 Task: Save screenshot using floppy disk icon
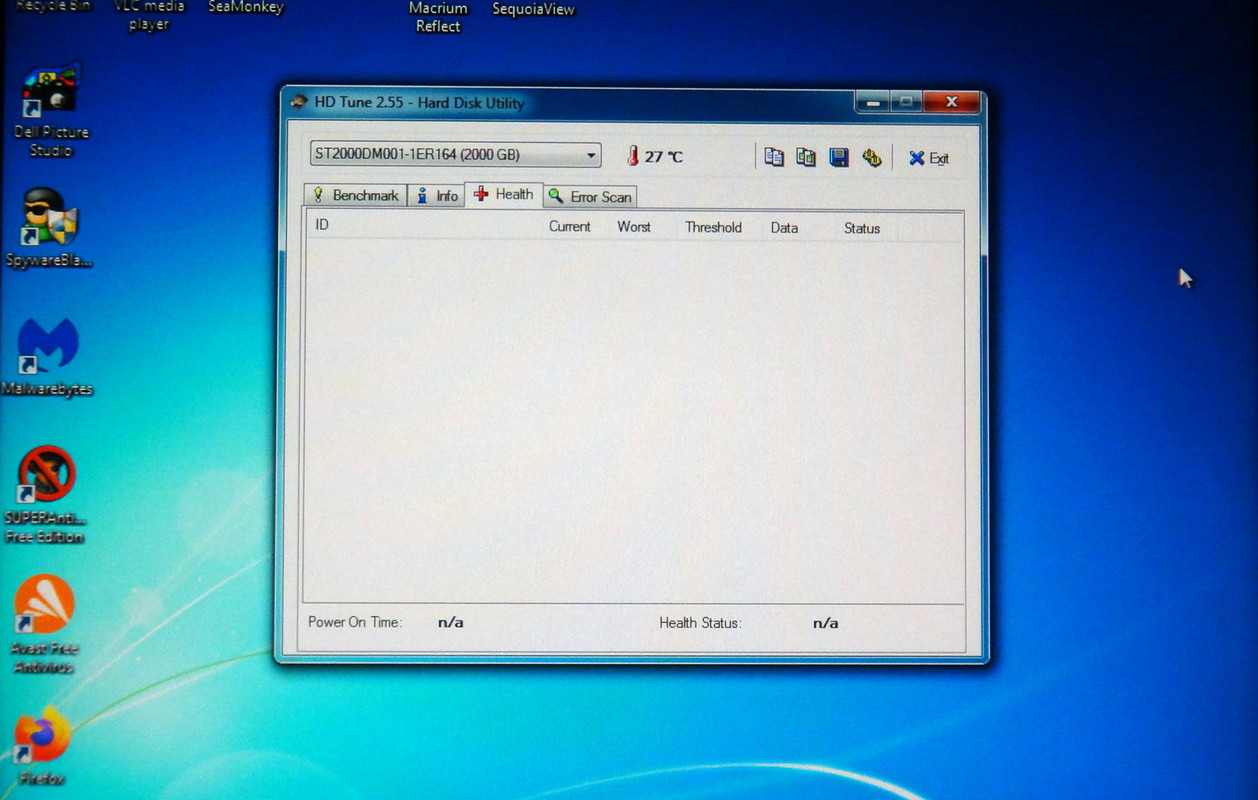839,157
